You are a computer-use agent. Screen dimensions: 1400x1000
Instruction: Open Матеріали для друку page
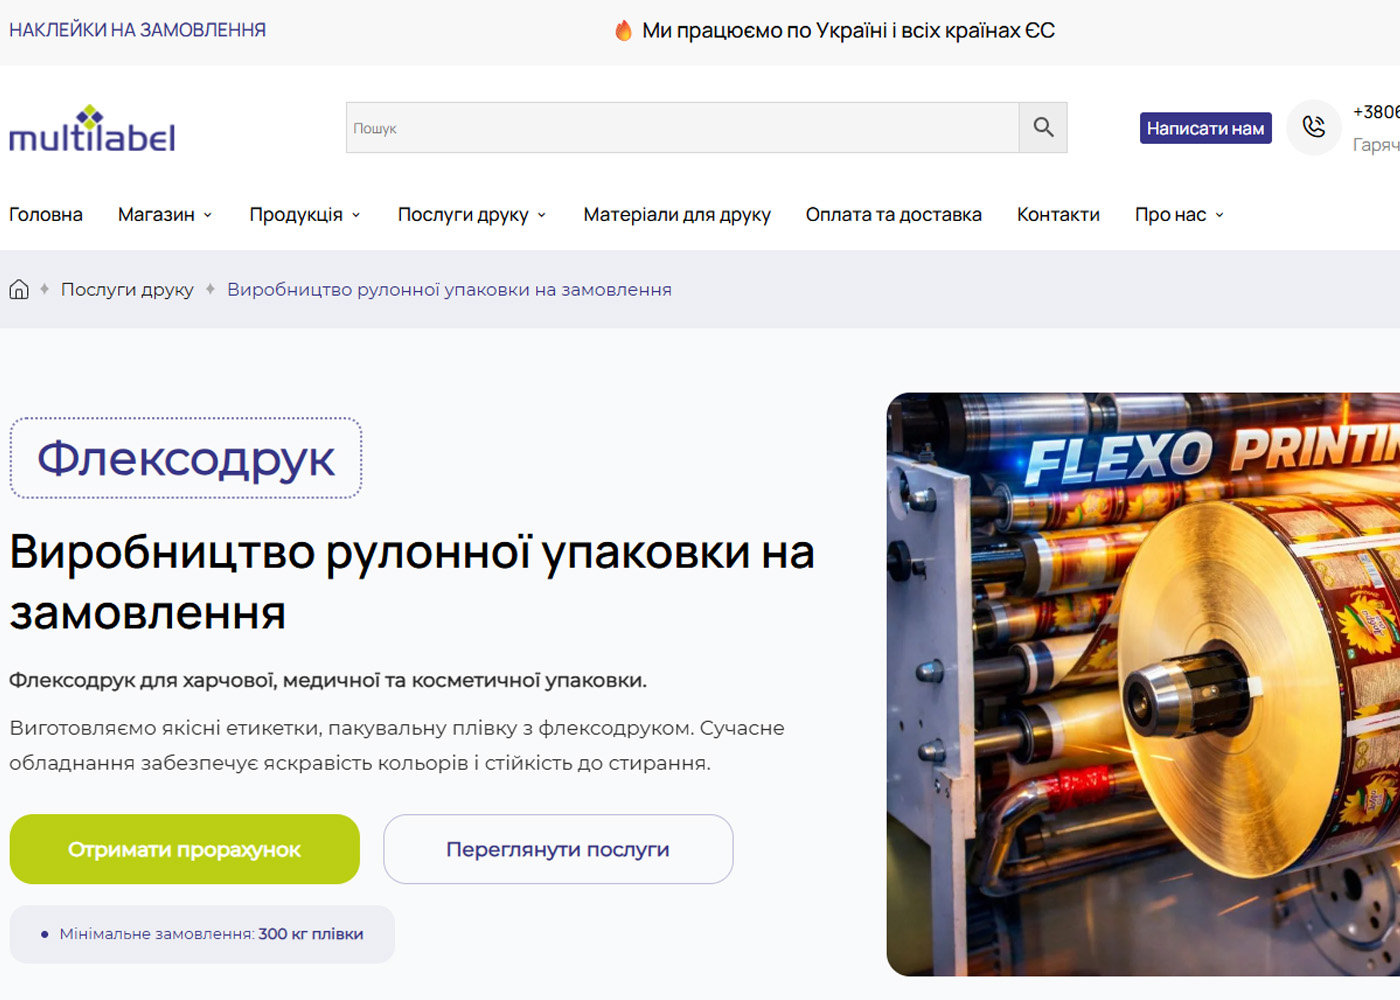click(x=677, y=215)
